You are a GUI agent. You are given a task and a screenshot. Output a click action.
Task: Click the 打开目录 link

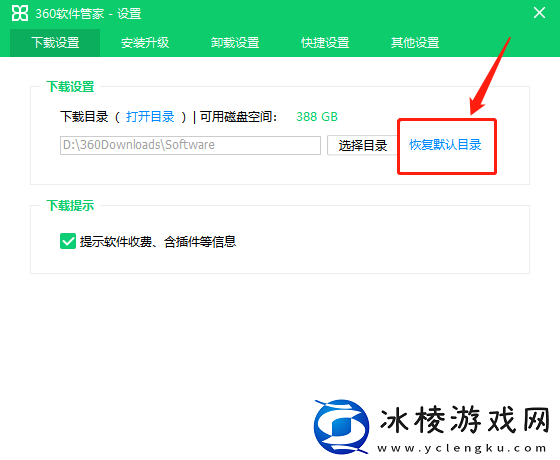150,117
